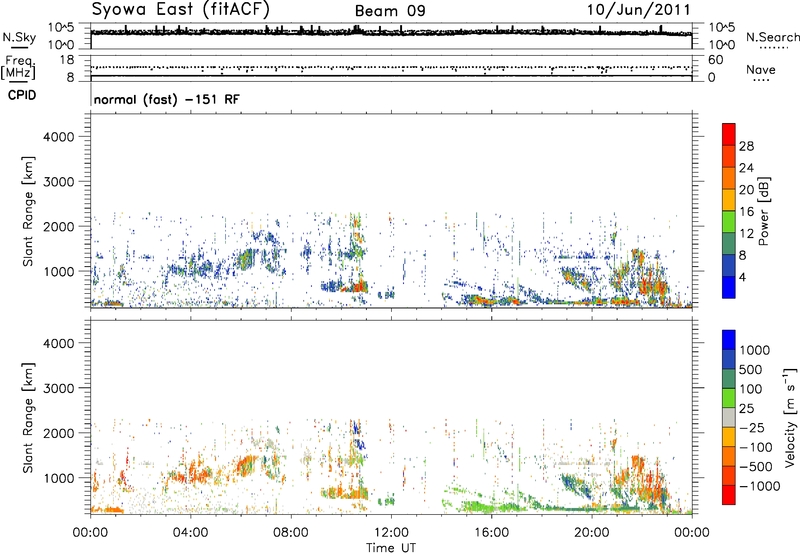
Task: Click the '60' tick on Nave axis
Action: [x=716, y=60]
